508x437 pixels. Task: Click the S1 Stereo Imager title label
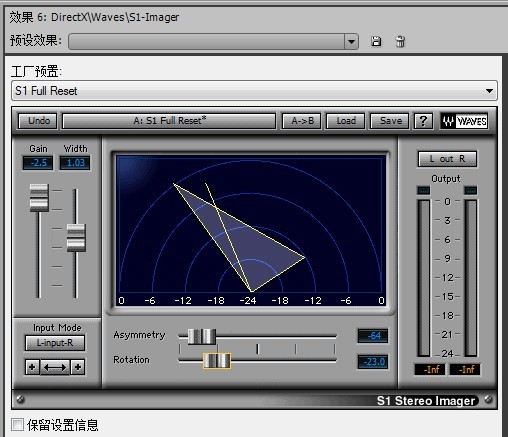click(x=426, y=400)
